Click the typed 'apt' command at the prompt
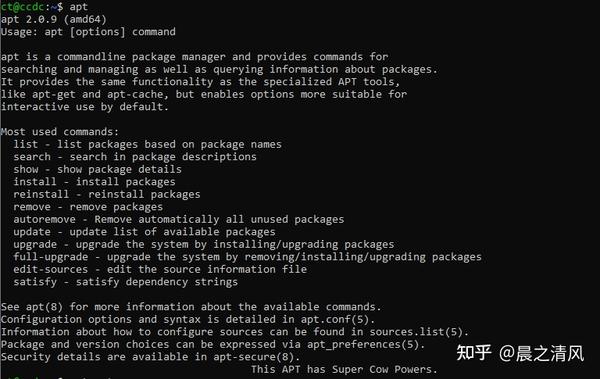600x379 pixels. [78, 7]
